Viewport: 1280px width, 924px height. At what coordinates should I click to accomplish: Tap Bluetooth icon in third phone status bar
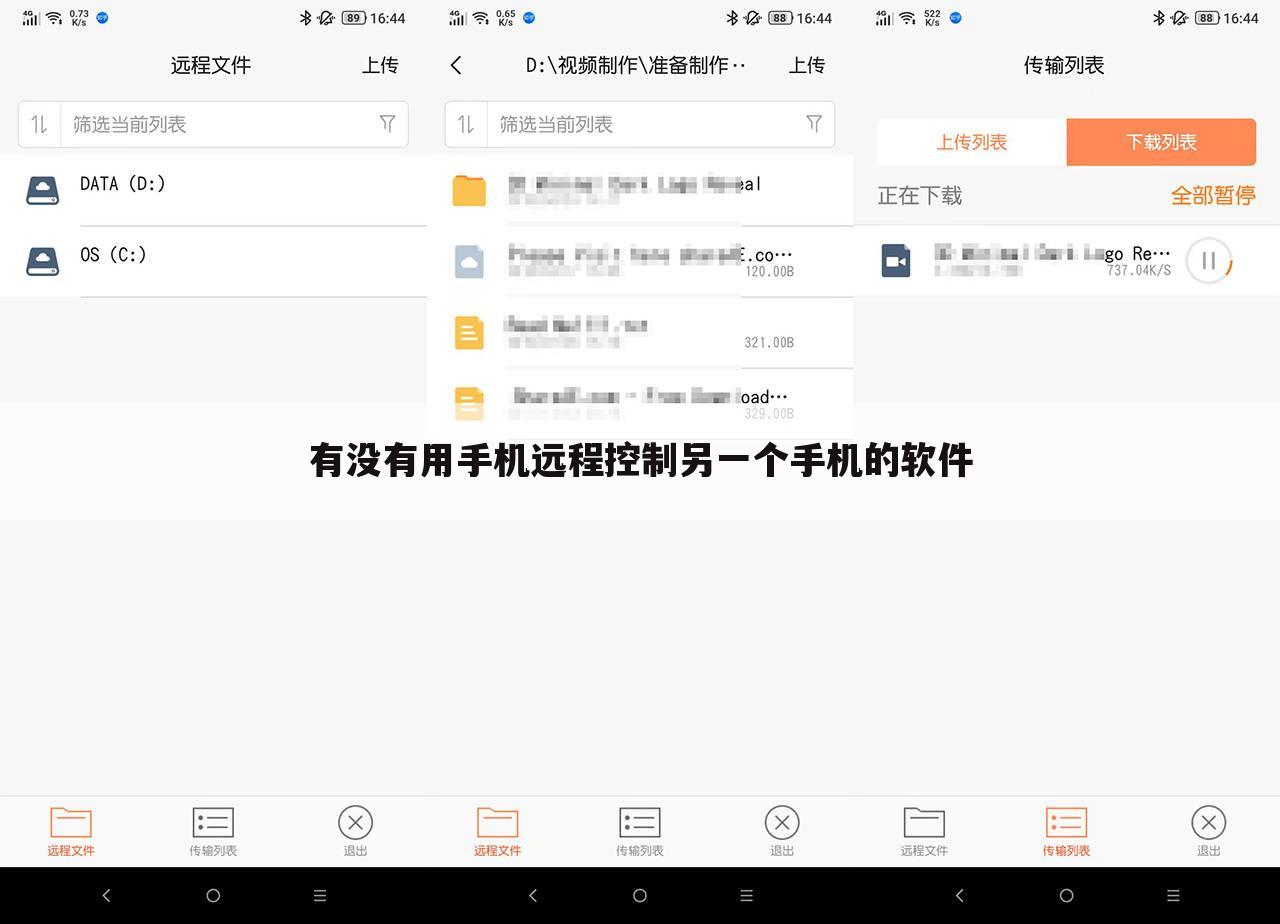[x=1159, y=18]
